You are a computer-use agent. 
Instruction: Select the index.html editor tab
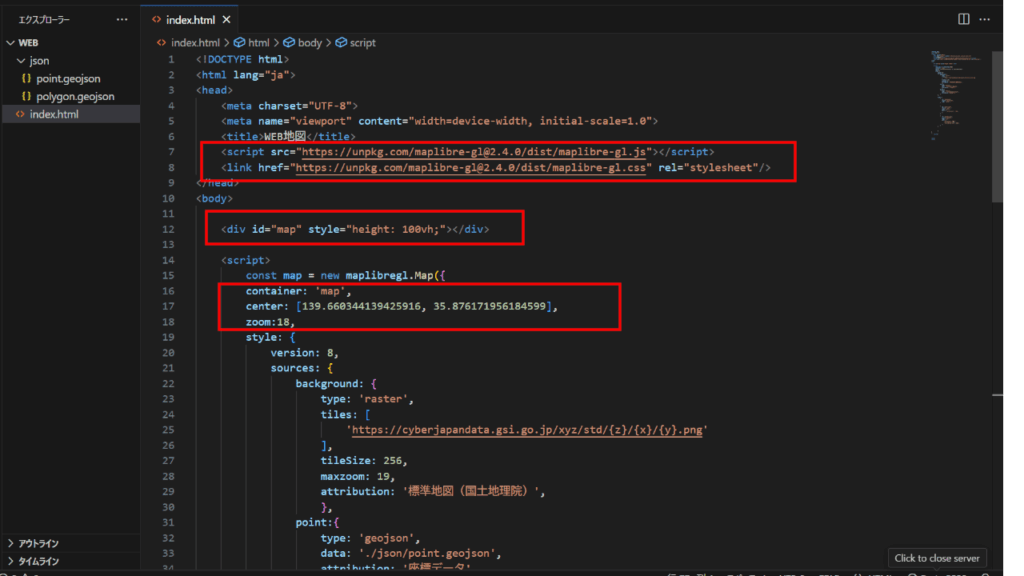(188, 19)
